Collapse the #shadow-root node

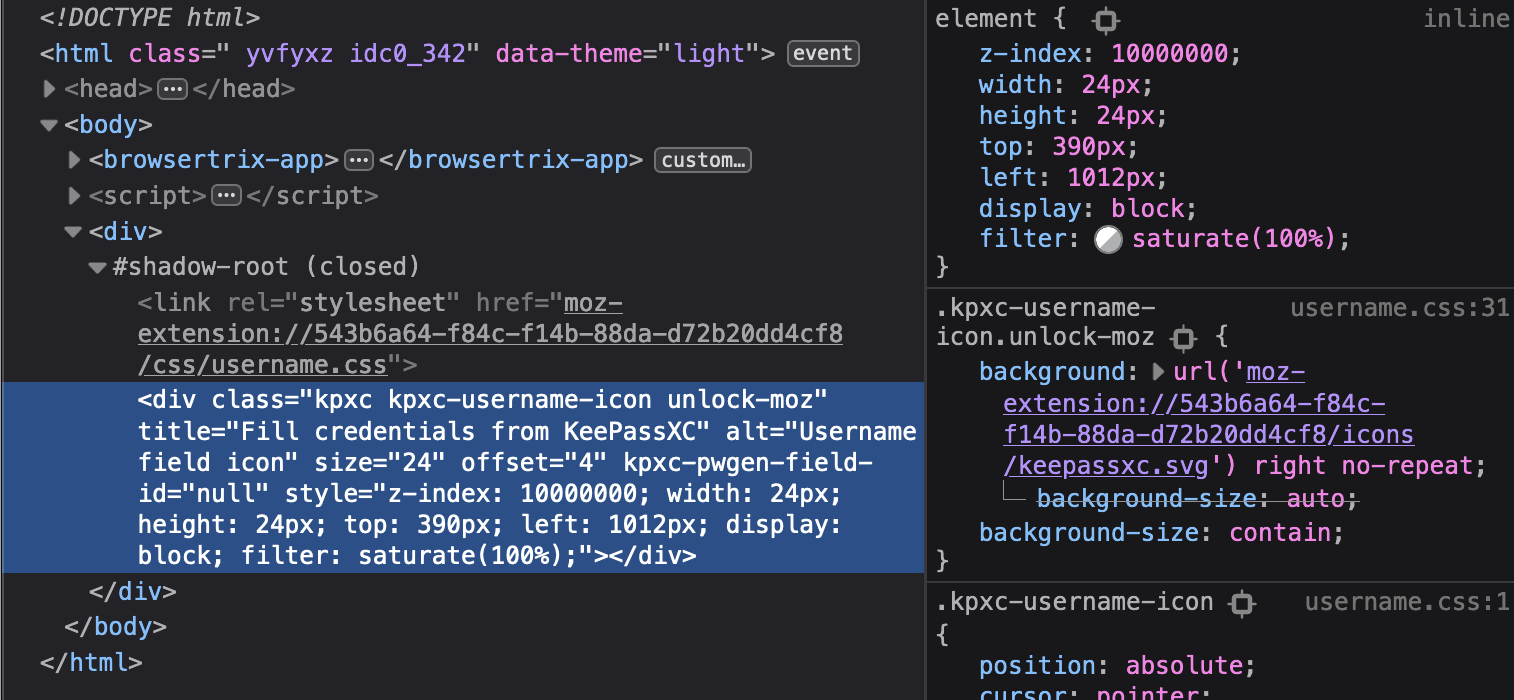[97, 267]
